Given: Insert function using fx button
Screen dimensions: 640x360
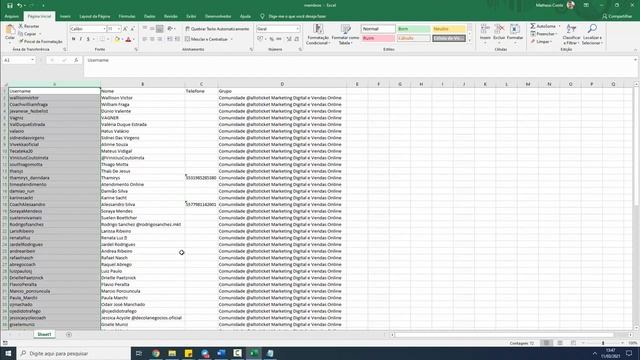Looking at the screenshot, I should click(x=76, y=60).
